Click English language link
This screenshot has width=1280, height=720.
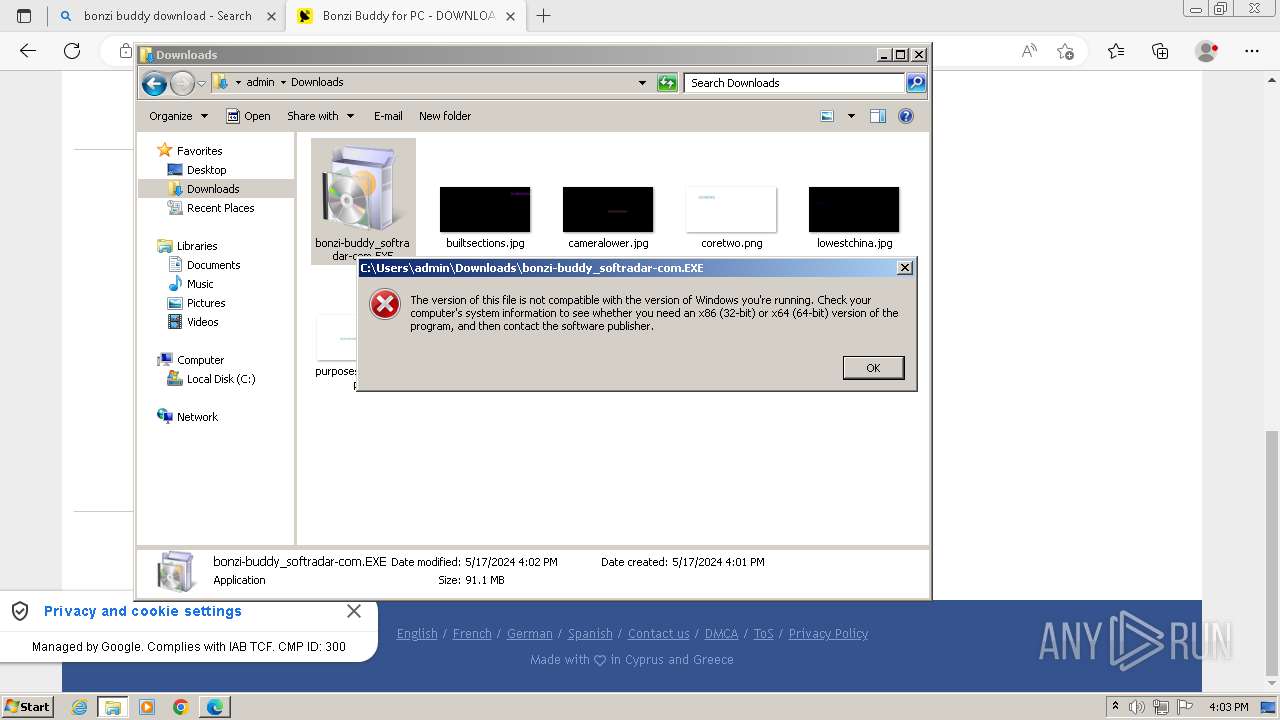point(417,634)
